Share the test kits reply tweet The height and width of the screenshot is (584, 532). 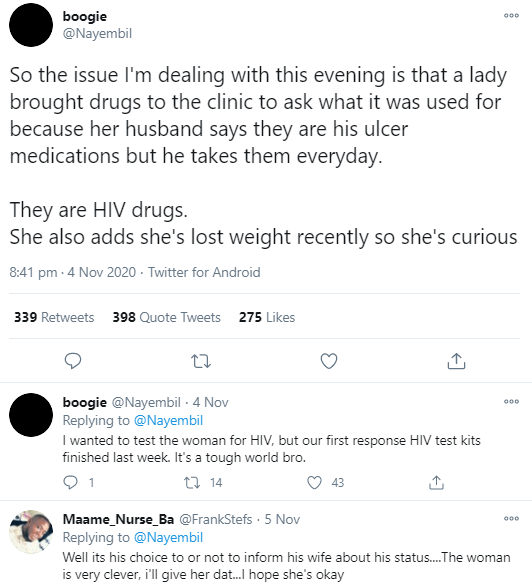click(436, 482)
